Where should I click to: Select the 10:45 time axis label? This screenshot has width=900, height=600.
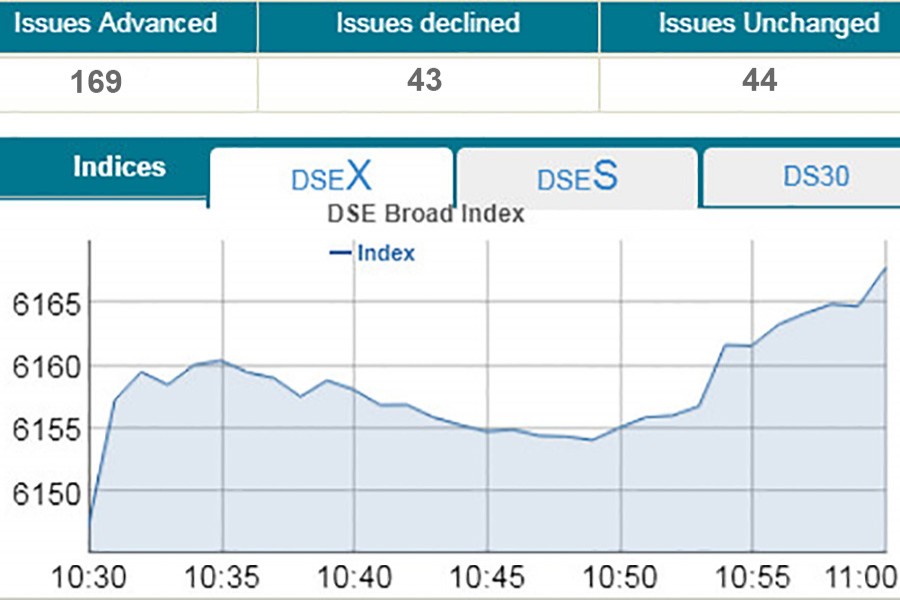tap(487, 578)
